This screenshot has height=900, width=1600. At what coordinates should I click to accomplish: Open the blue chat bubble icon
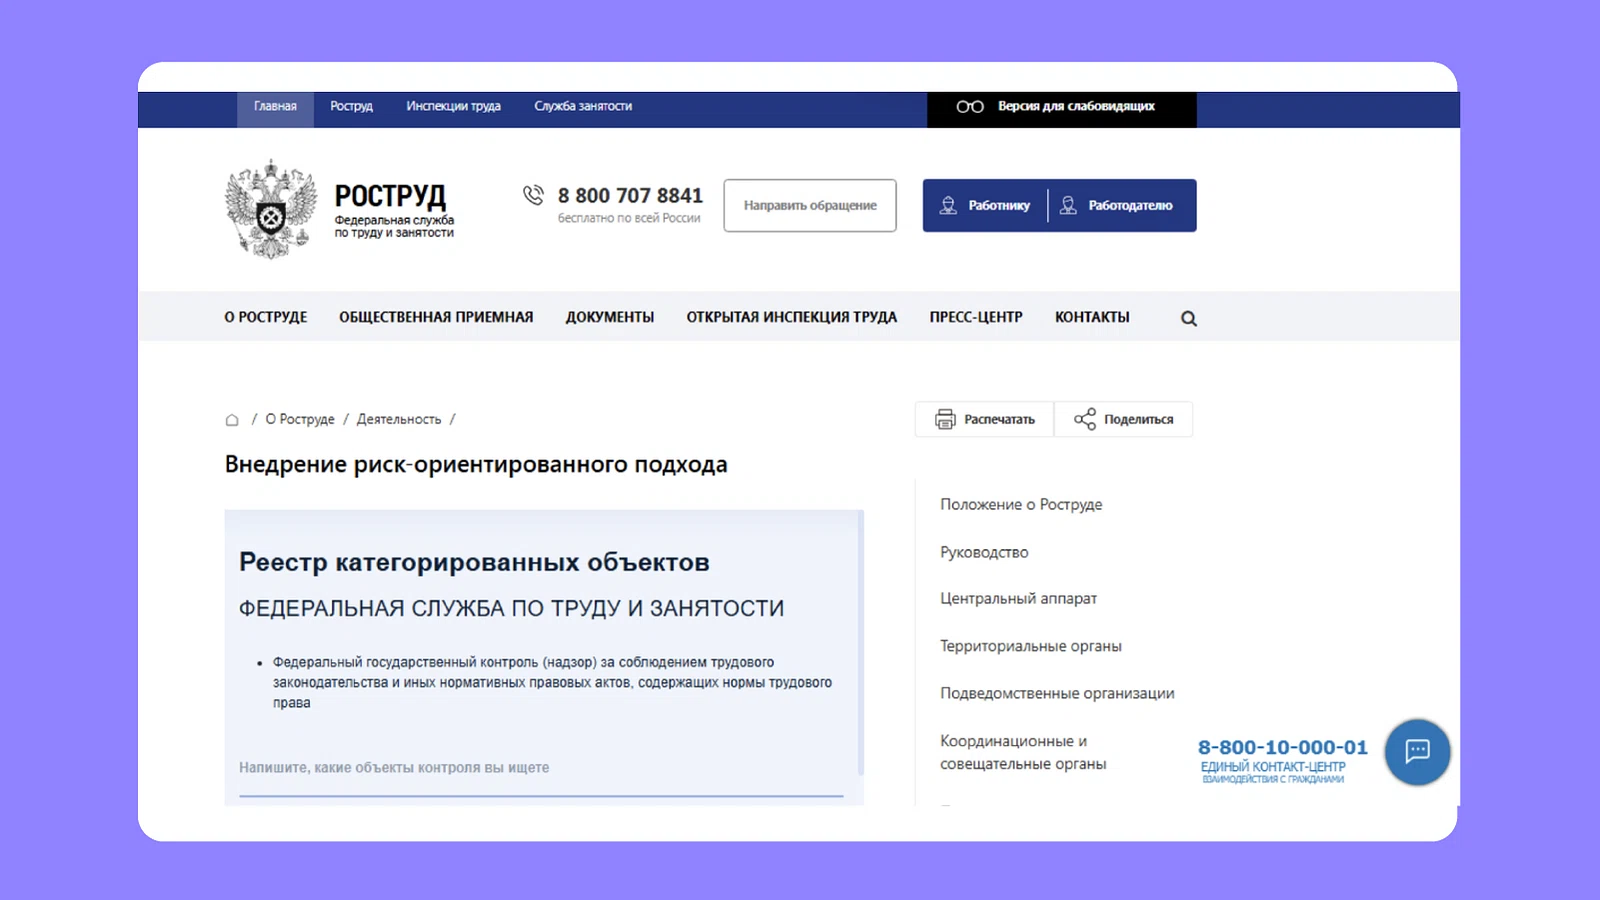(1417, 752)
